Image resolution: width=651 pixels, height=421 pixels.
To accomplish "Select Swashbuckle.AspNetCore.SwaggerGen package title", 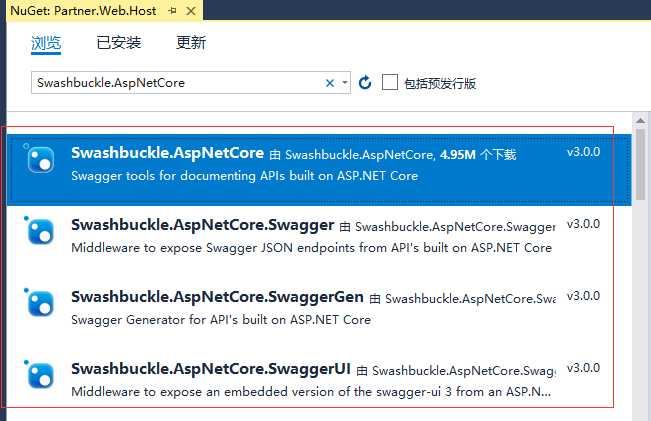I will coord(218,297).
